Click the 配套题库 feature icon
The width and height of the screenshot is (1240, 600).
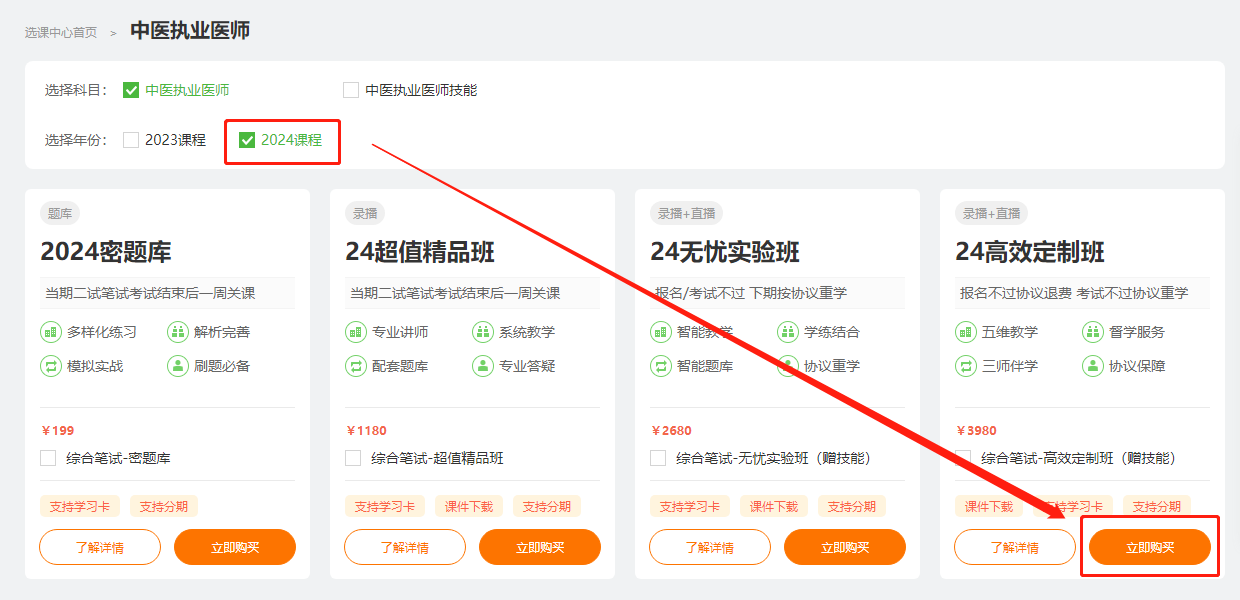(x=356, y=366)
